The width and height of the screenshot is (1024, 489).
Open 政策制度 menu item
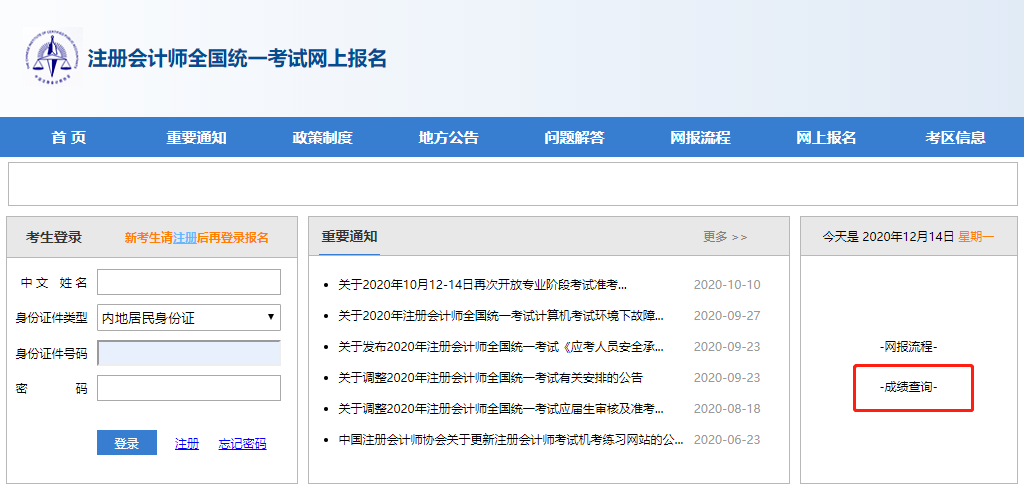coord(322,138)
